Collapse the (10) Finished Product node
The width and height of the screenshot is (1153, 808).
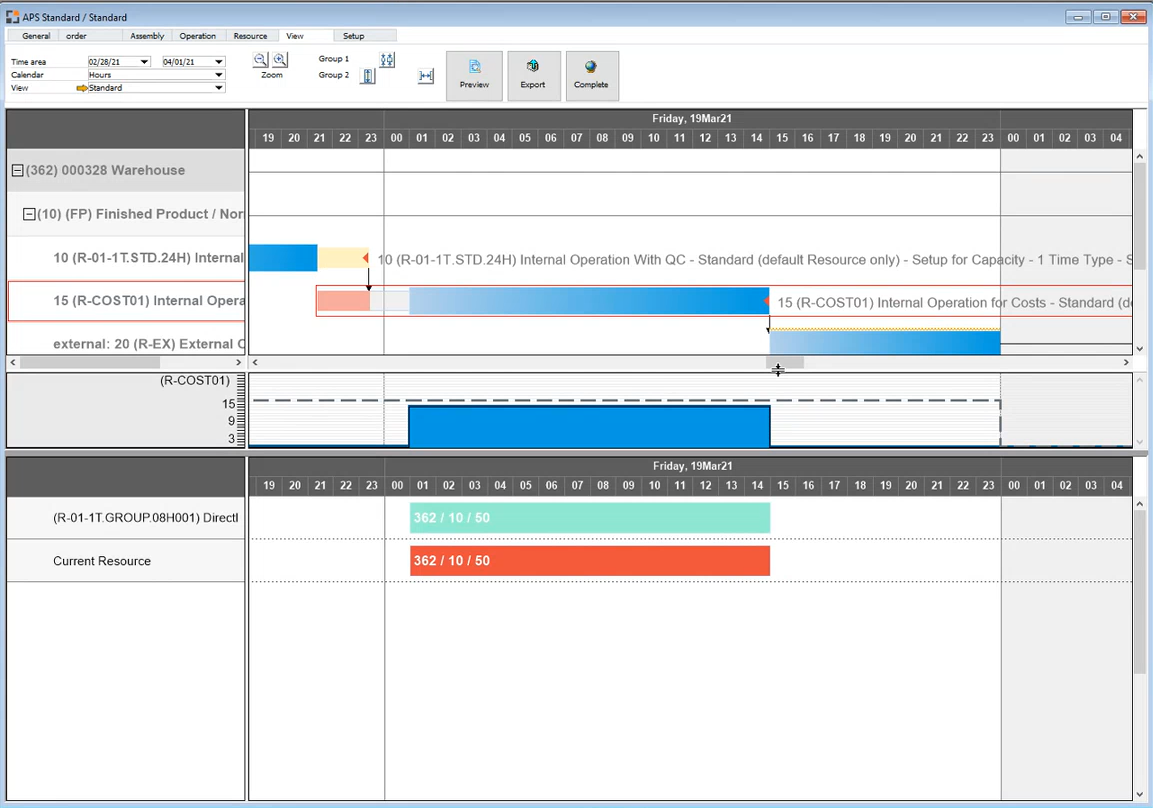click(x=28, y=214)
